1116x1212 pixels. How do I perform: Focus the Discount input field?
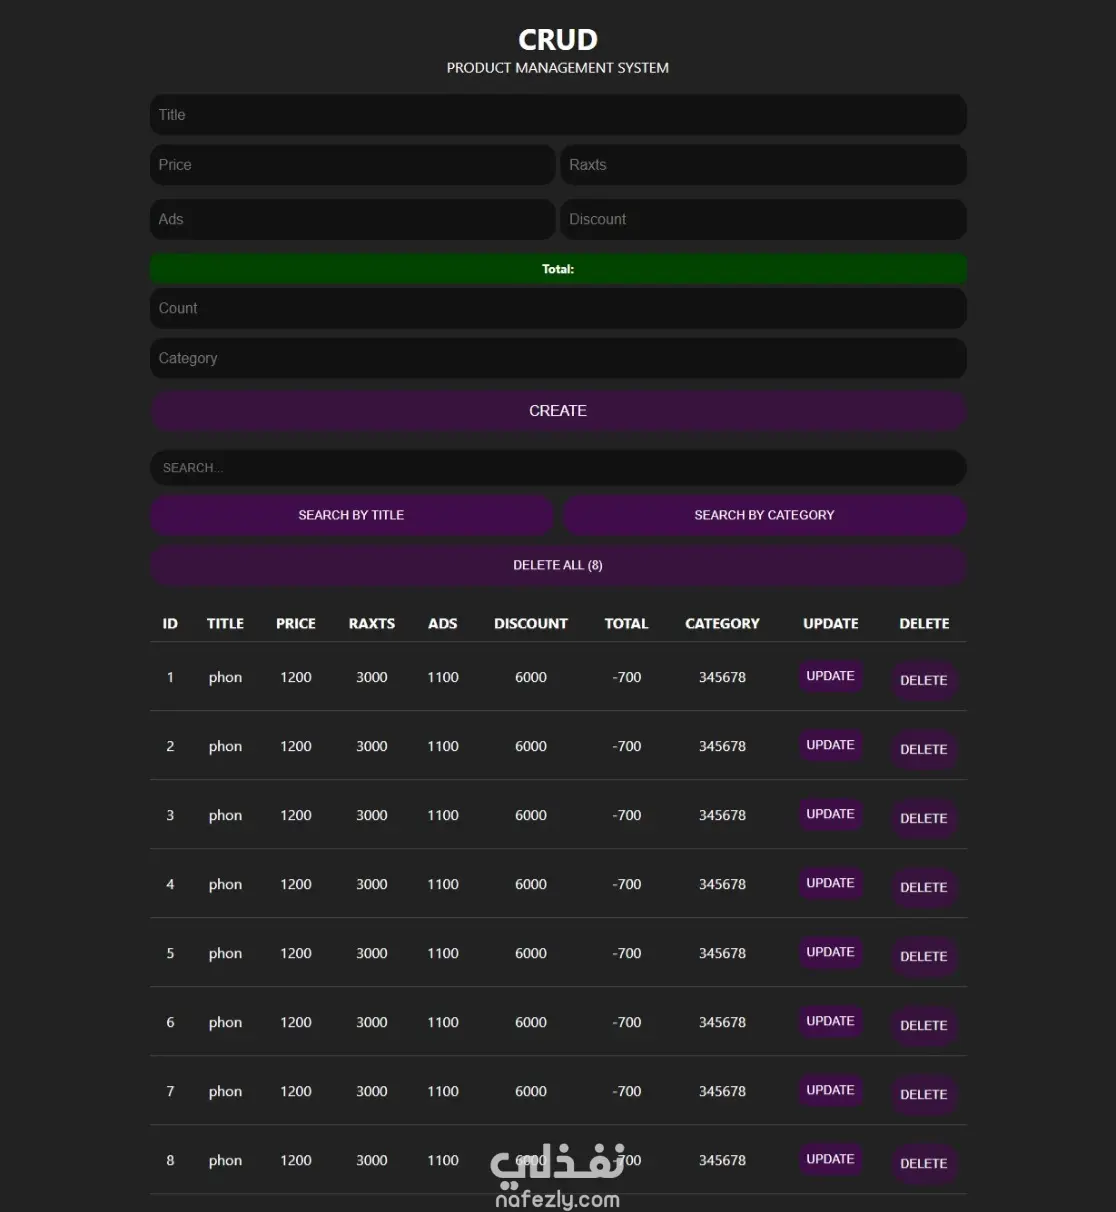pos(764,219)
